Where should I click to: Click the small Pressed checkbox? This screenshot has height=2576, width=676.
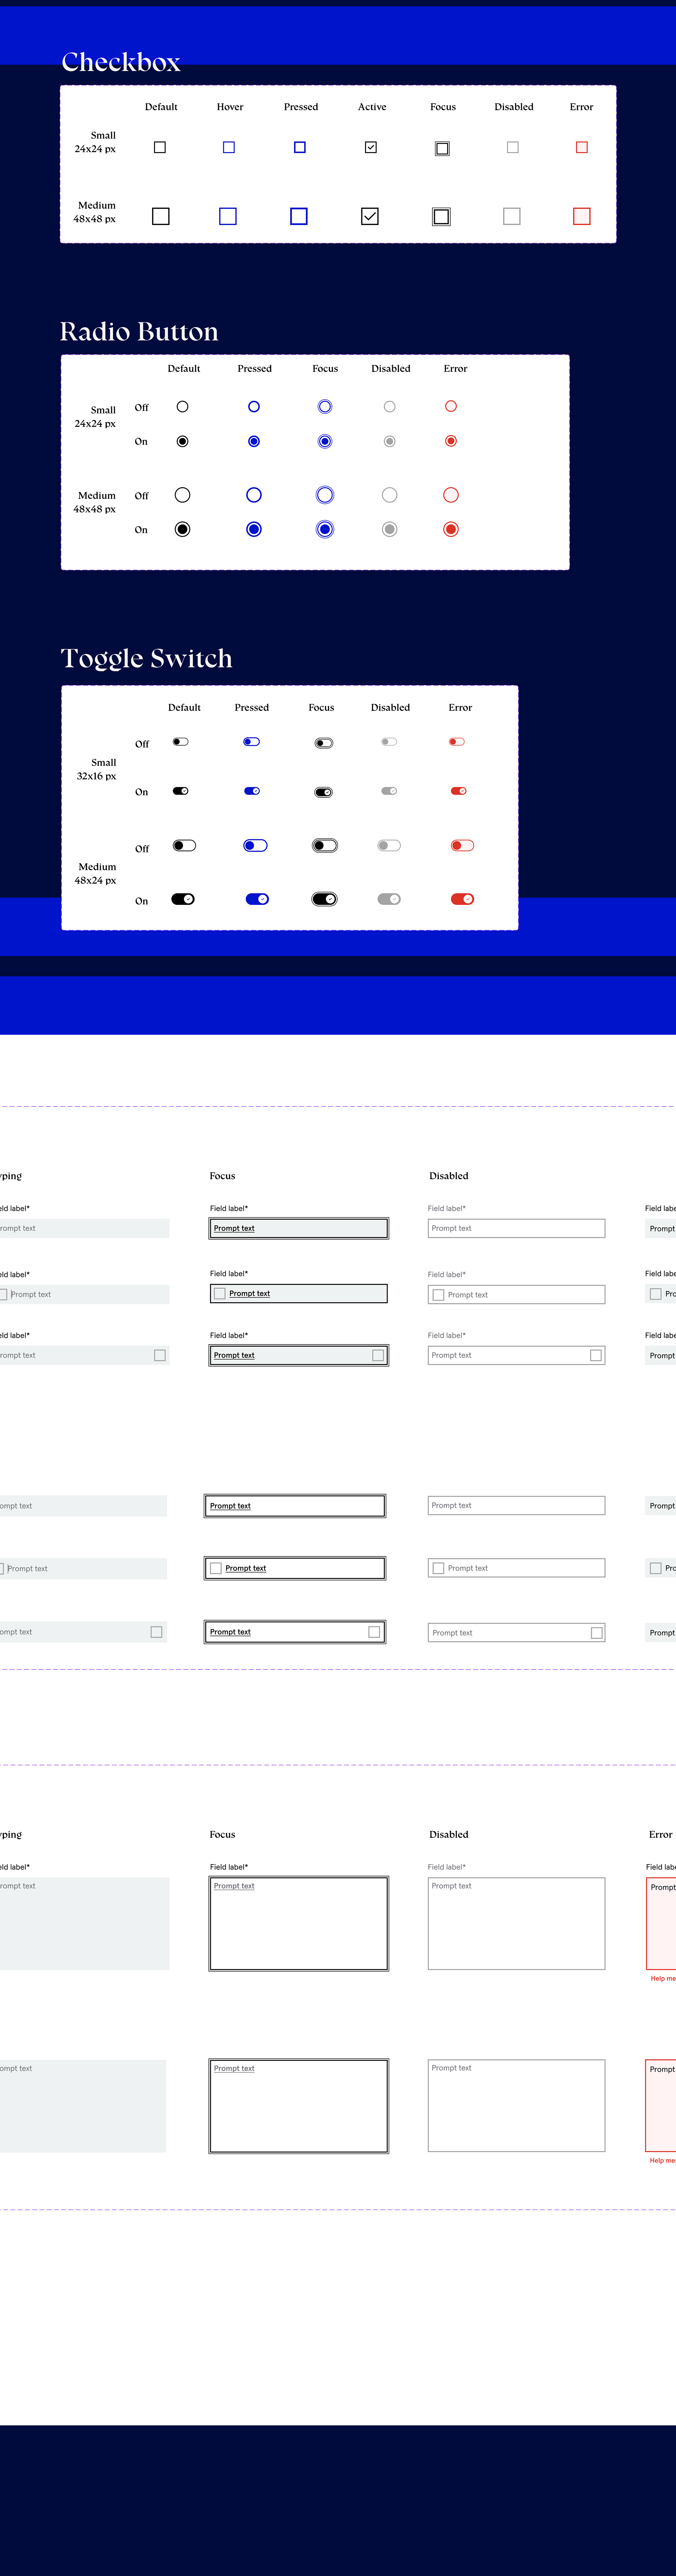(300, 147)
